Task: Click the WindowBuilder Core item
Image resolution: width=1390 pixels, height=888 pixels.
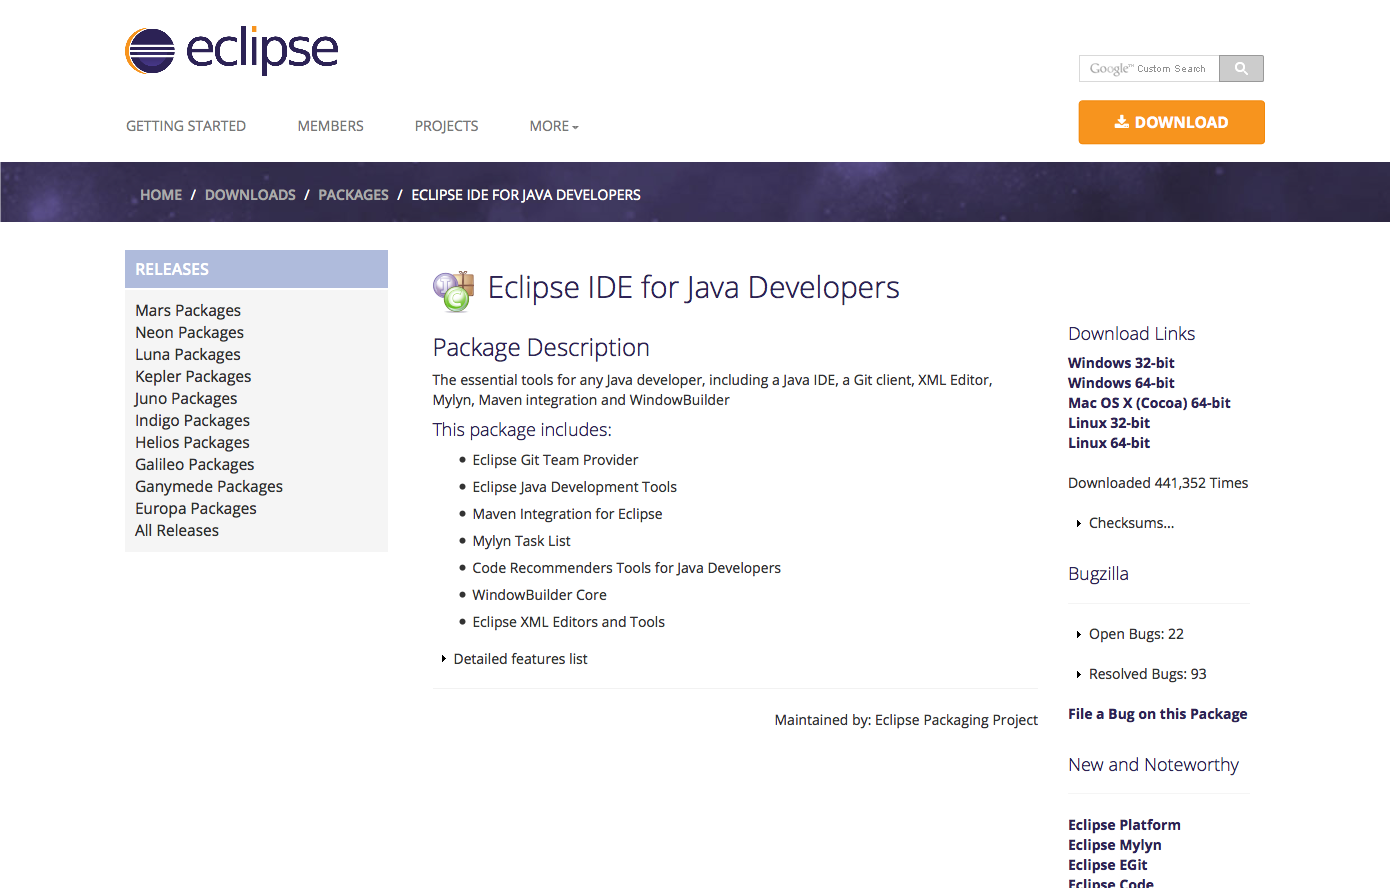Action: coord(539,595)
